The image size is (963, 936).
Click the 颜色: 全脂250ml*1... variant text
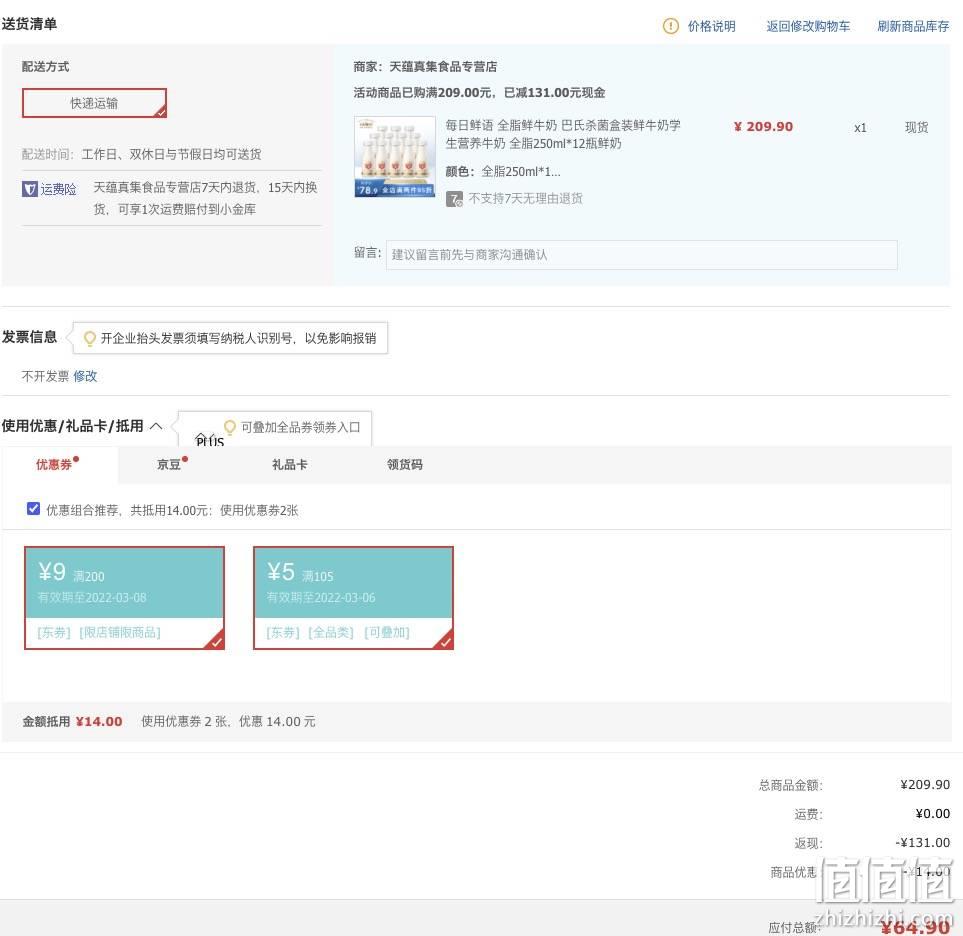[x=503, y=171]
